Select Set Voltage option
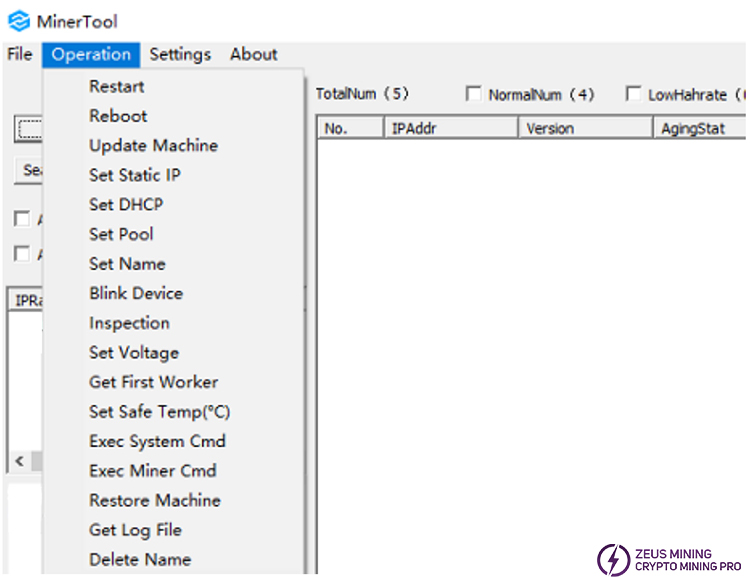 [x=133, y=353]
